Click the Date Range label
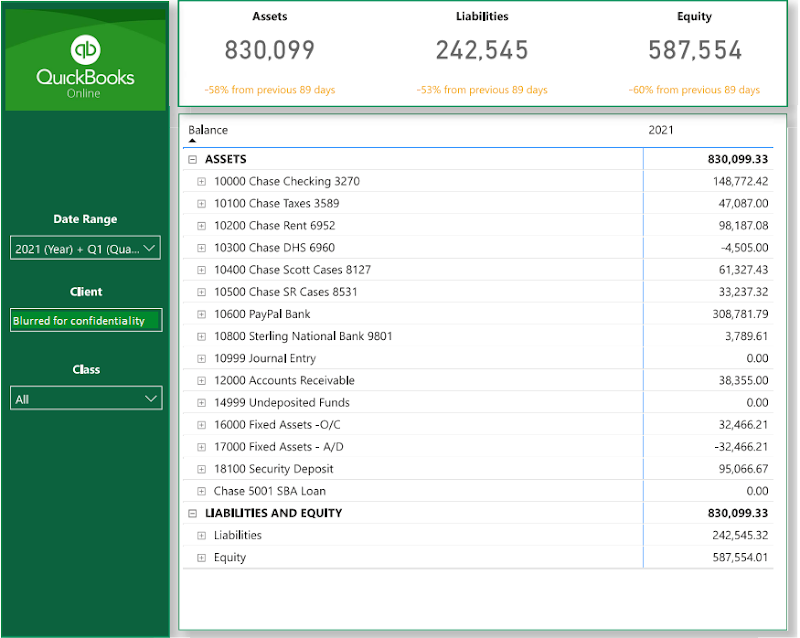The width and height of the screenshot is (800, 638). coord(85,219)
